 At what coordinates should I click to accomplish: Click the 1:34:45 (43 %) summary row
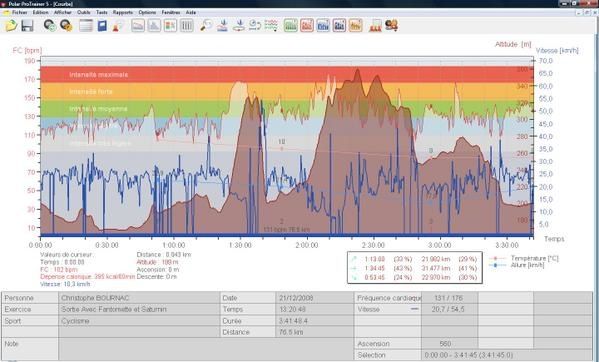pyautogui.click(x=414, y=268)
